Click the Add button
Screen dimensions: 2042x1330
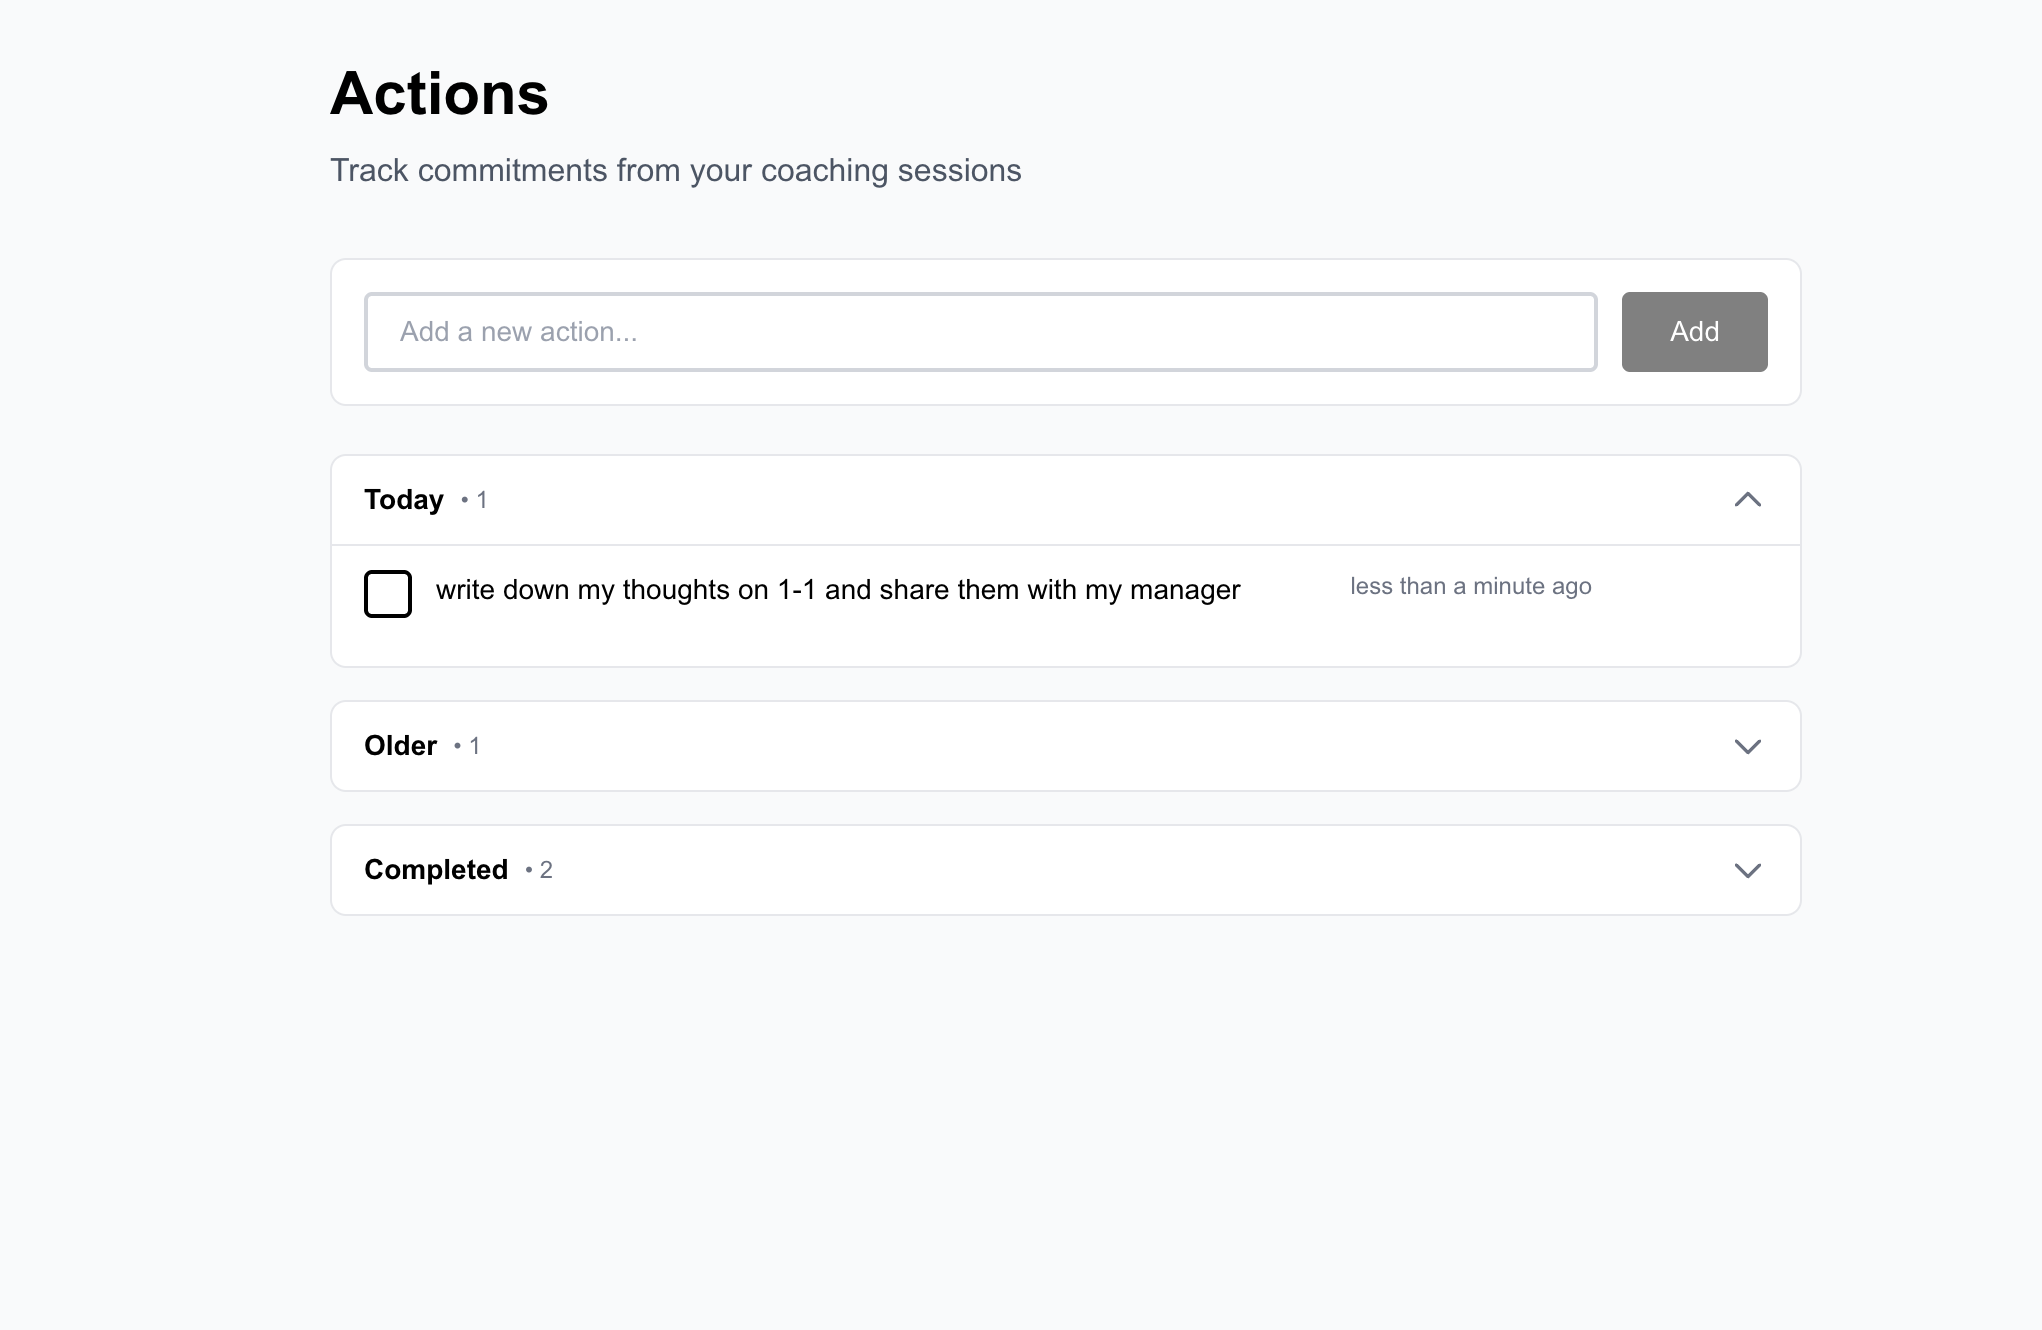coord(1693,331)
